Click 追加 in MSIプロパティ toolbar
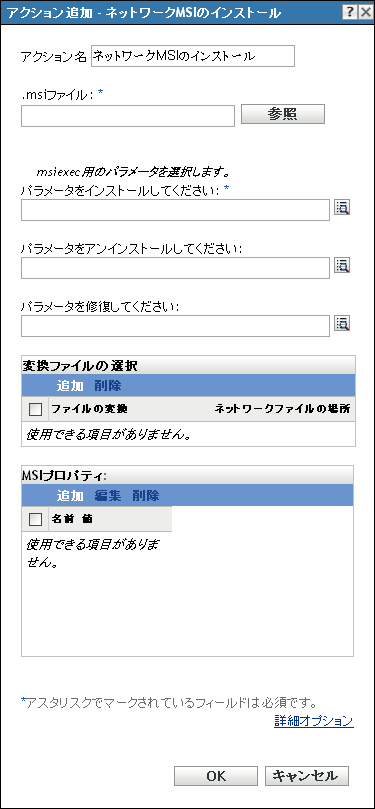 coord(70,495)
